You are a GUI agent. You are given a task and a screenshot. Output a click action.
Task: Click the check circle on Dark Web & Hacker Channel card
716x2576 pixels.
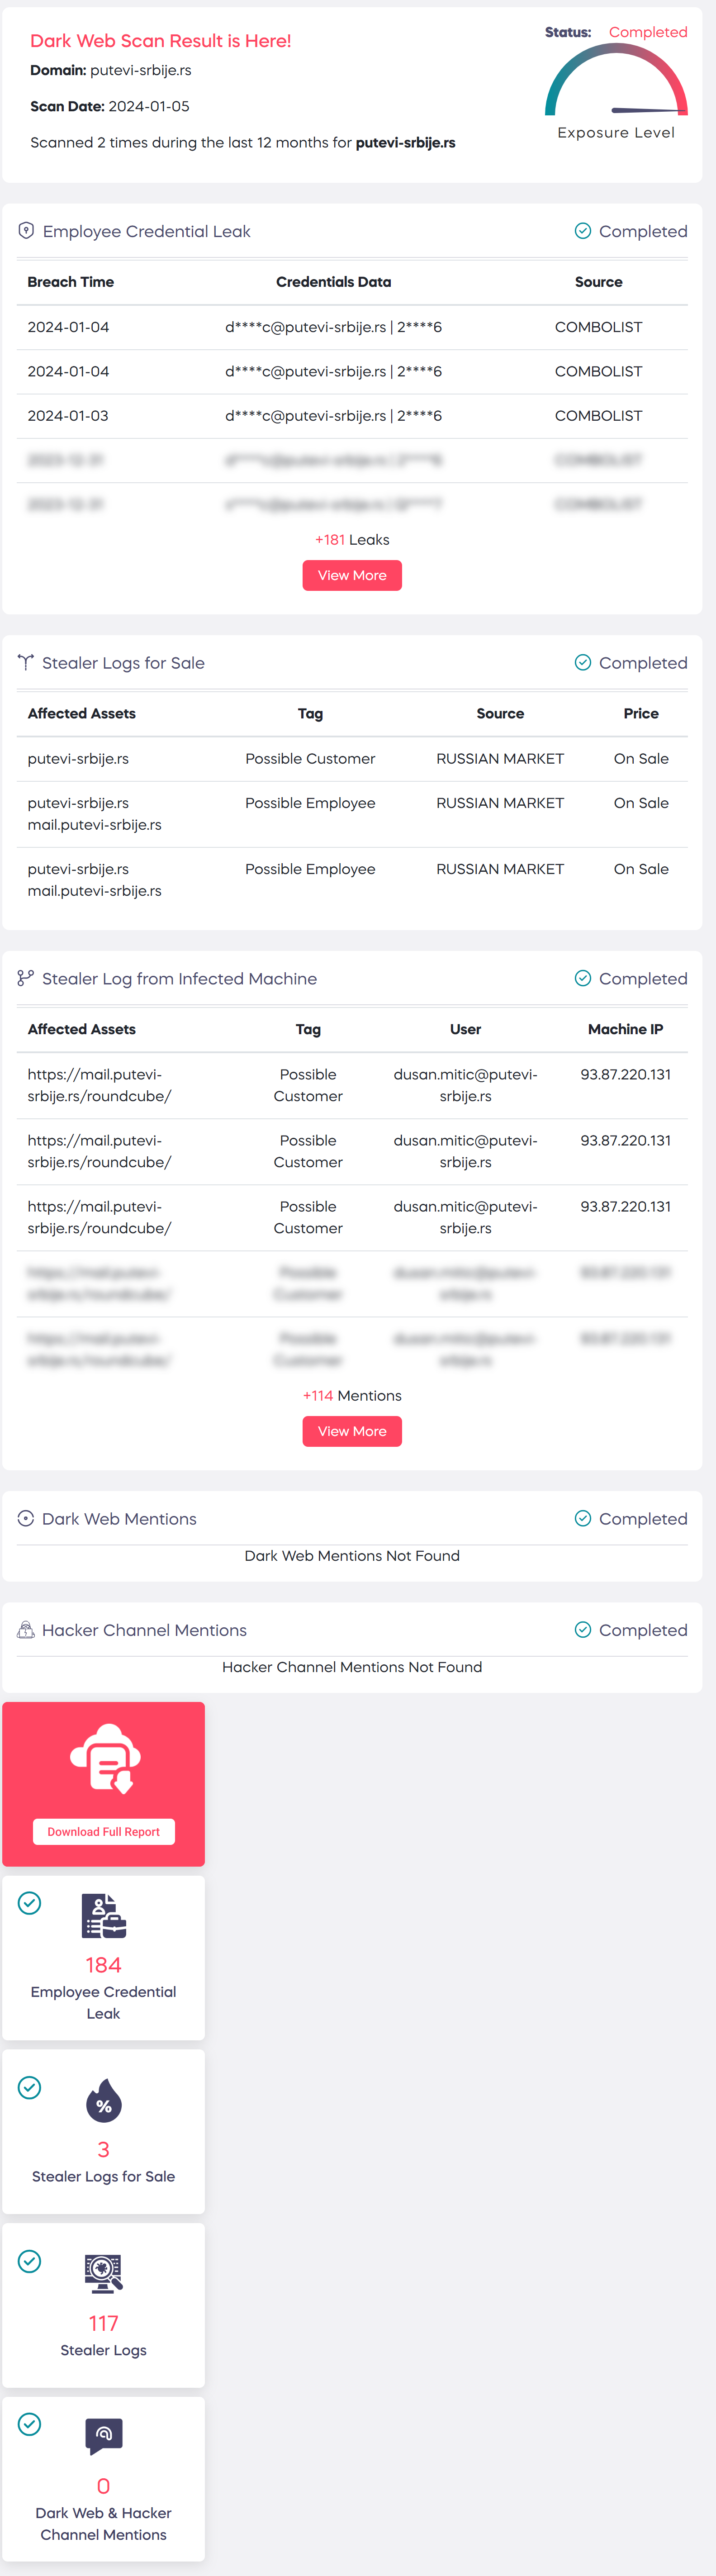coord(30,2424)
